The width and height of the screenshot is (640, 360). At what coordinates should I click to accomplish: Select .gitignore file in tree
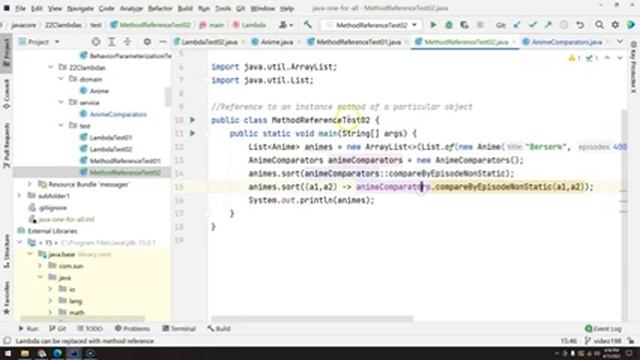tap(53, 208)
